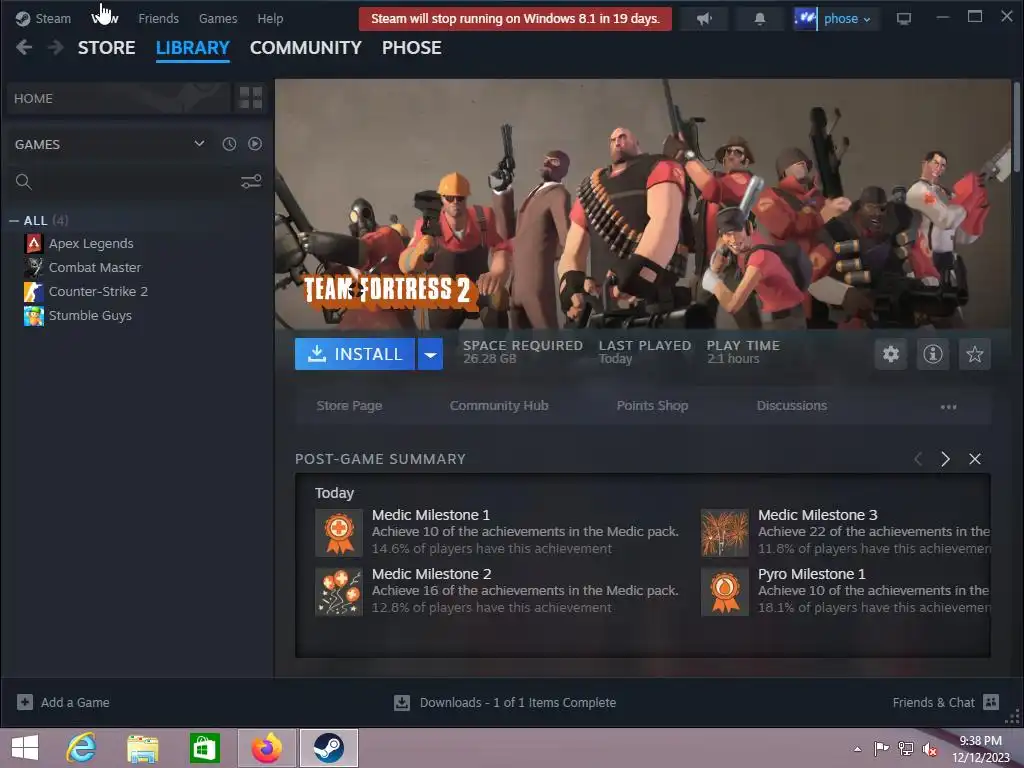Click the library HOME button
Viewport: 1024px width, 768px height.
coord(119,98)
